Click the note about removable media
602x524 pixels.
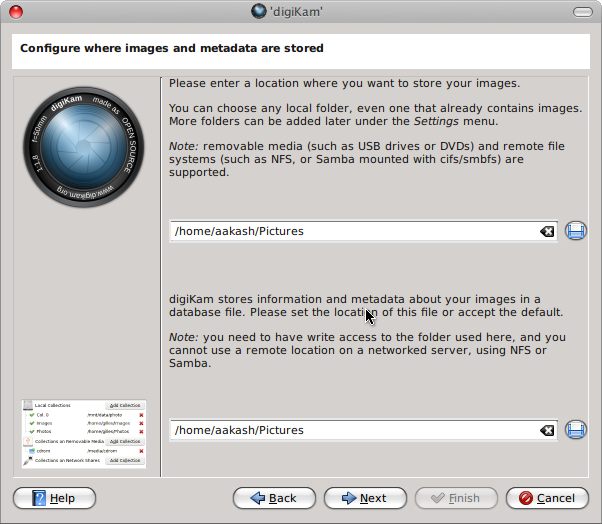click(x=367, y=159)
